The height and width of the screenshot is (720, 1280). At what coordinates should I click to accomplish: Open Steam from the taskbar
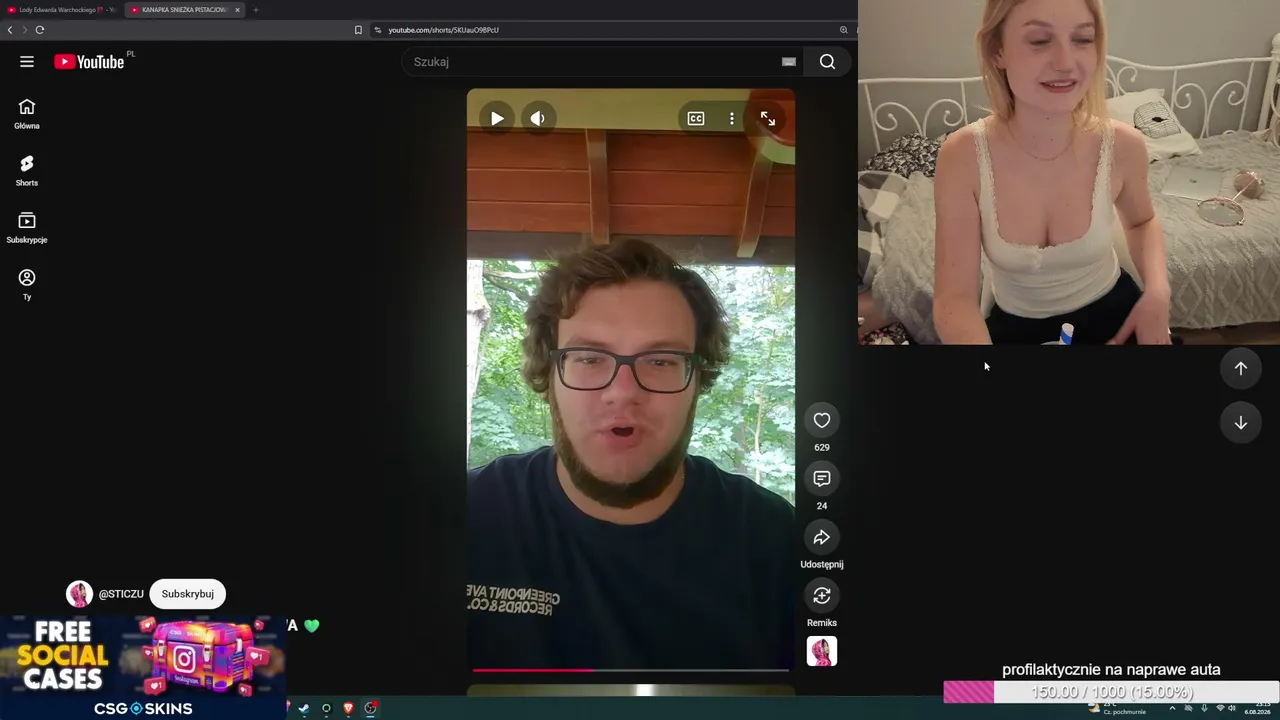[304, 709]
